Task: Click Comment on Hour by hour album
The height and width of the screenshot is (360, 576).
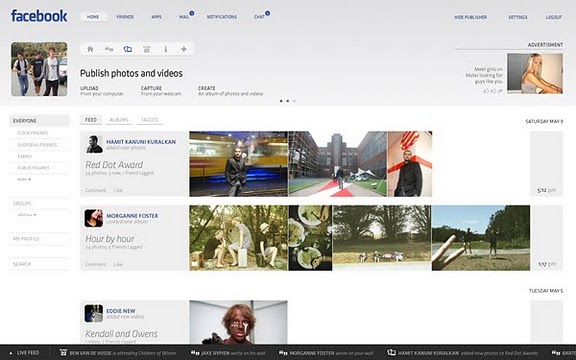Action: pos(96,264)
